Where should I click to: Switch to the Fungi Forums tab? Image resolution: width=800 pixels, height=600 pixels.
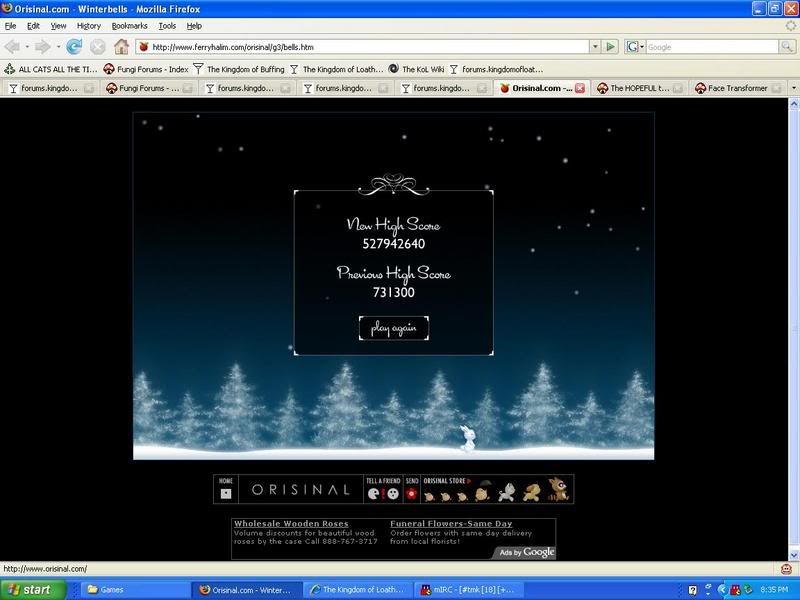[x=149, y=88]
